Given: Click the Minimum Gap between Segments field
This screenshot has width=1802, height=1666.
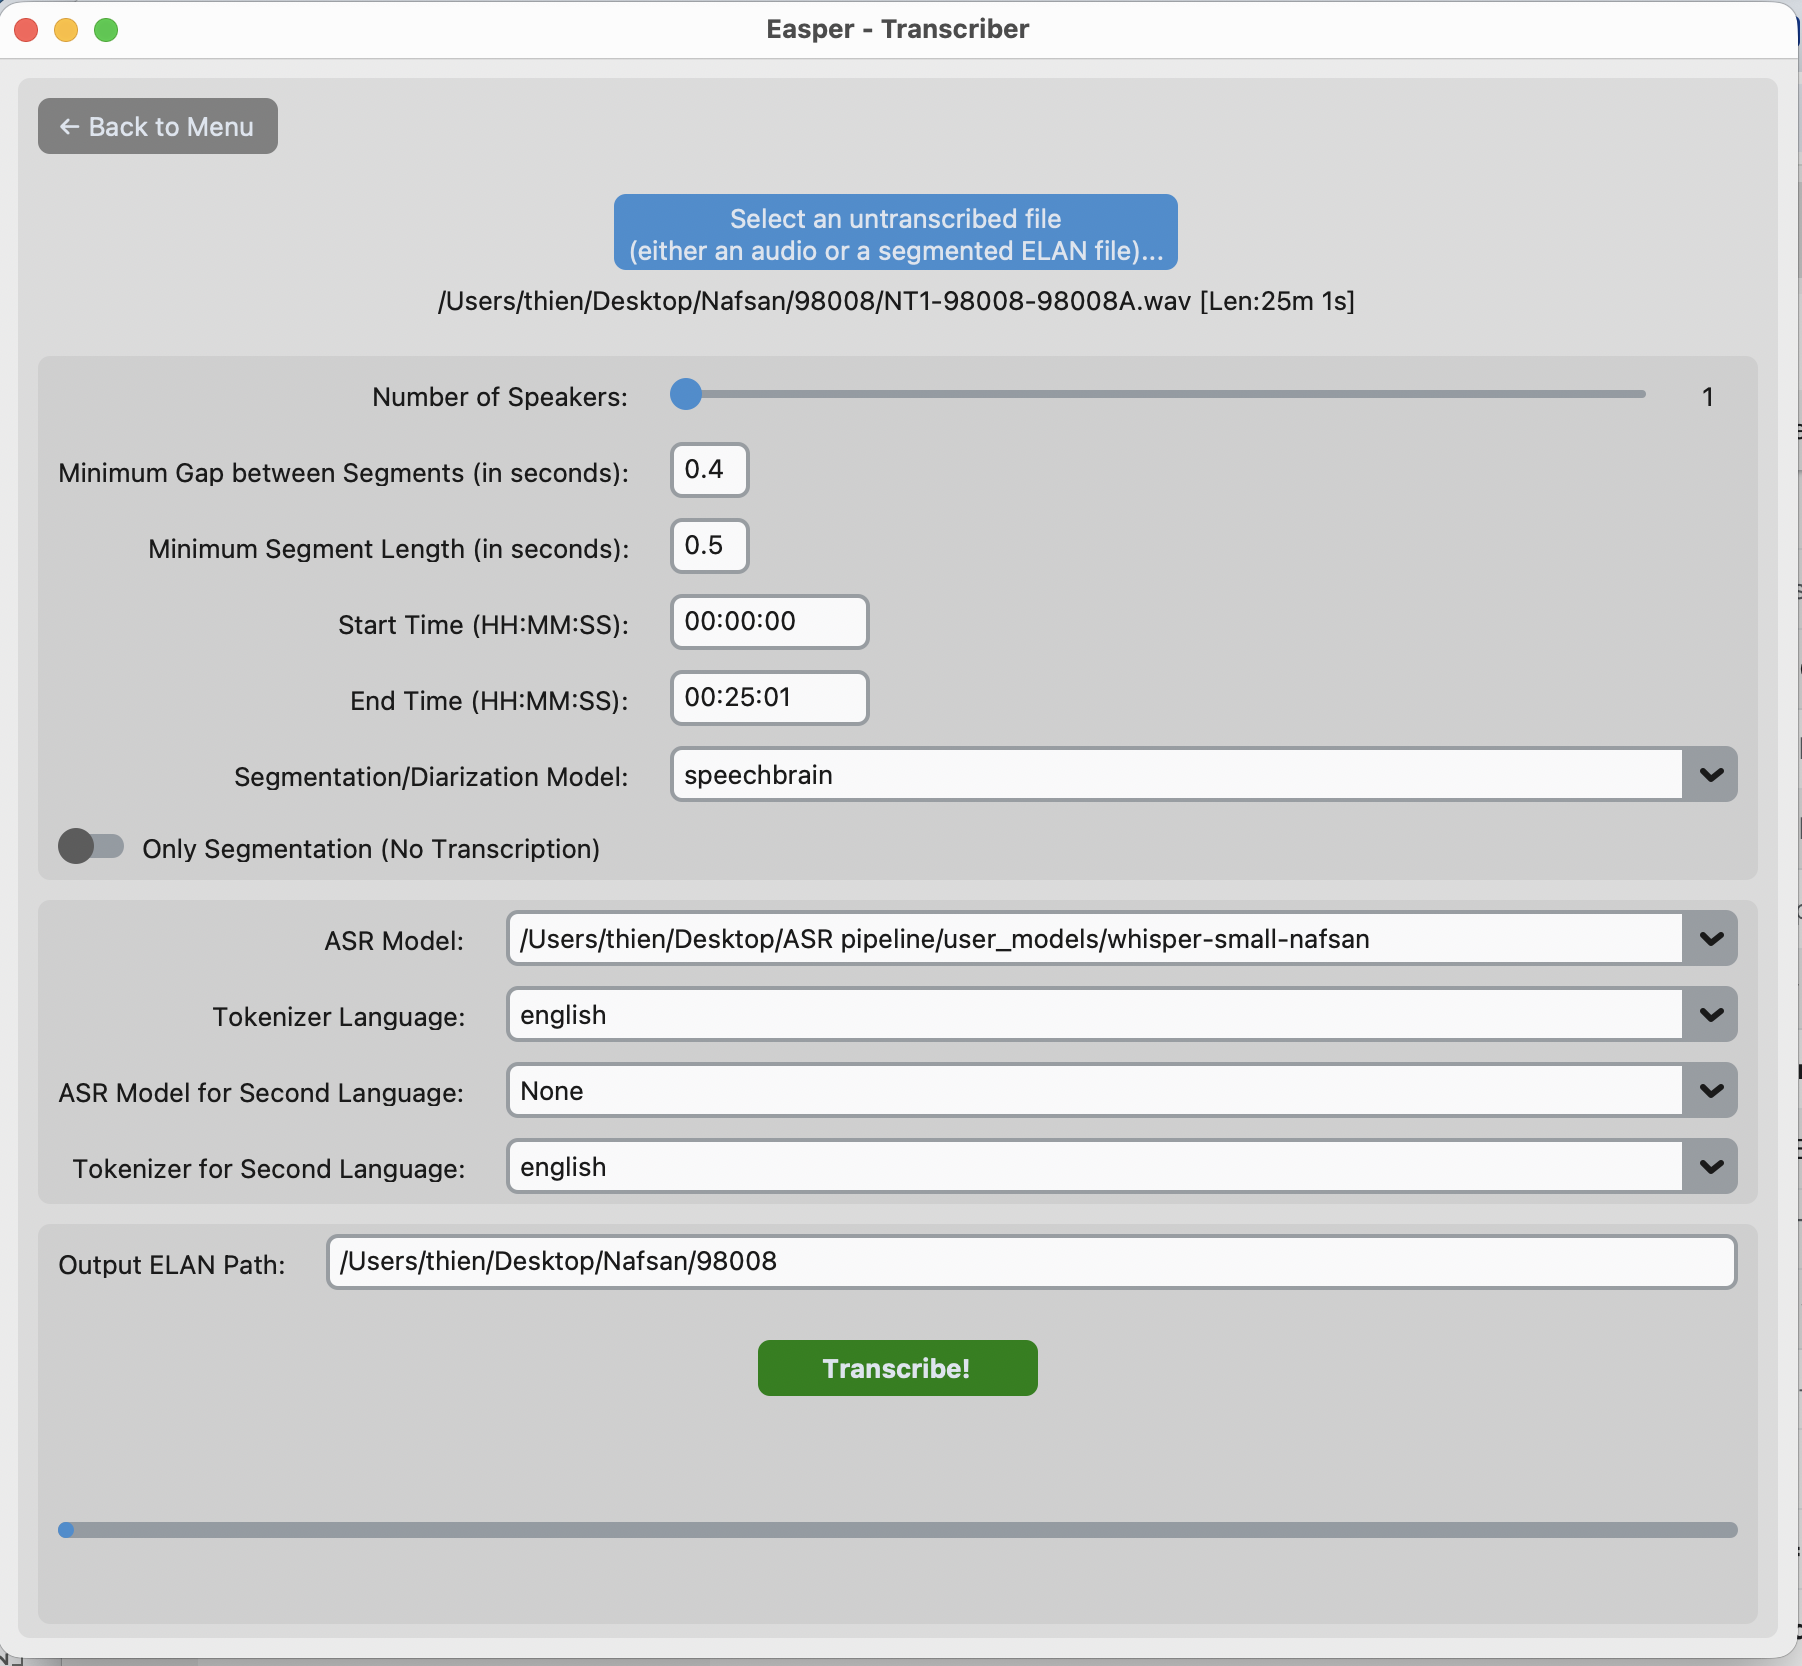Looking at the screenshot, I should tap(709, 470).
